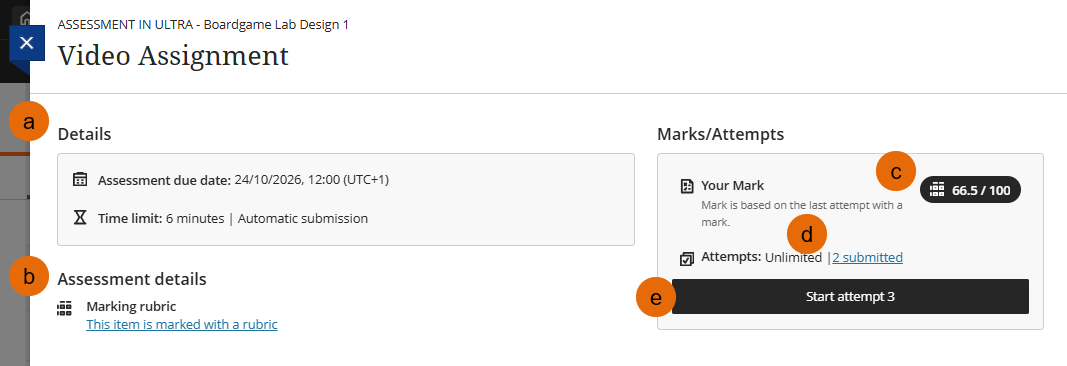Open the 66.5 / 100 mark pill
This screenshot has width=1067, height=366.
[970, 190]
